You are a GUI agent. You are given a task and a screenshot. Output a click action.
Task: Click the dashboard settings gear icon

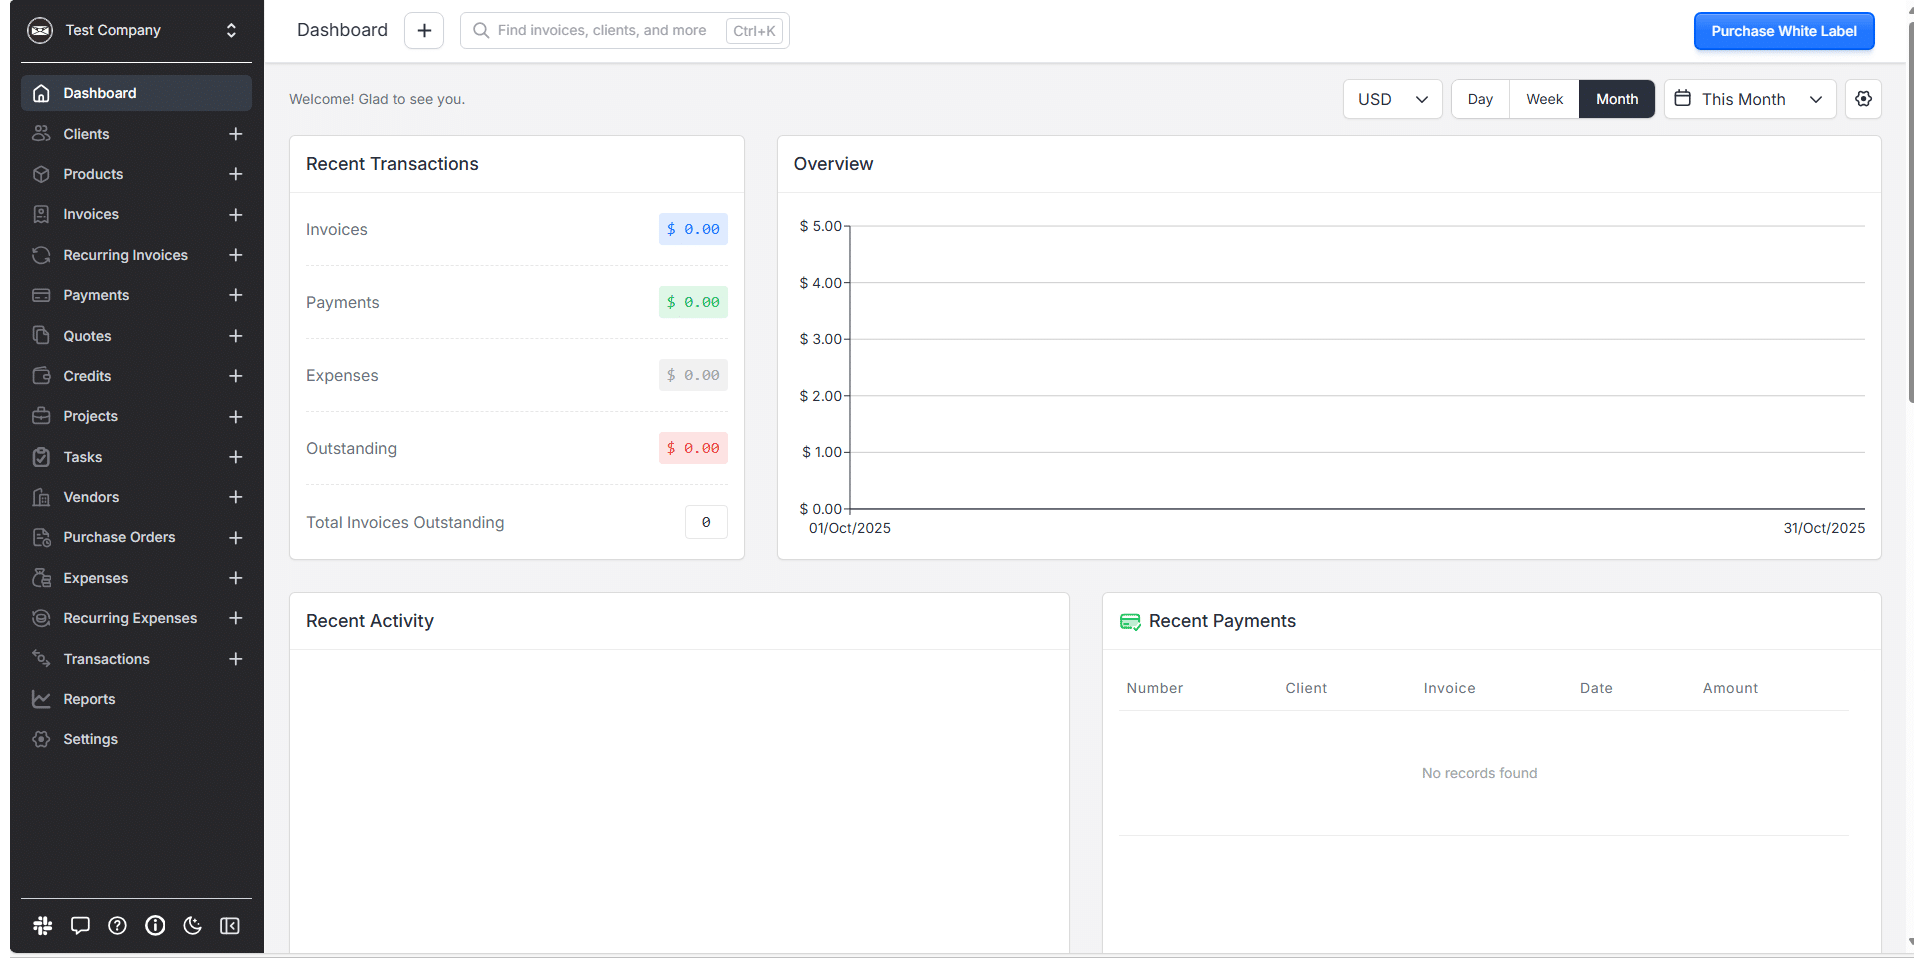[1863, 99]
